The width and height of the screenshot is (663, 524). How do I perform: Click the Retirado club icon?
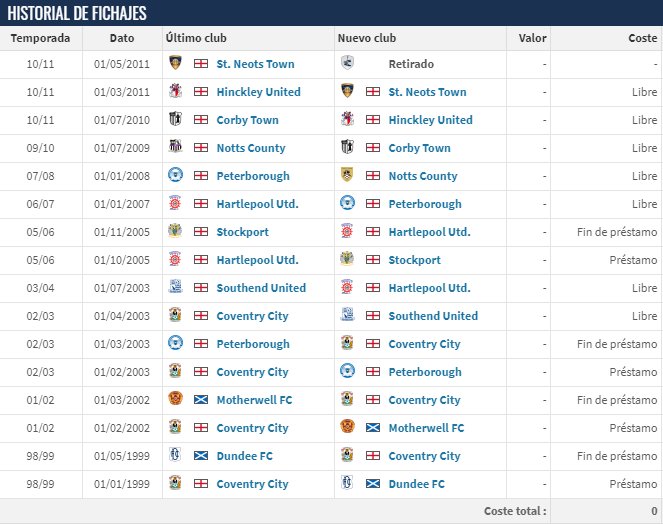point(348,64)
